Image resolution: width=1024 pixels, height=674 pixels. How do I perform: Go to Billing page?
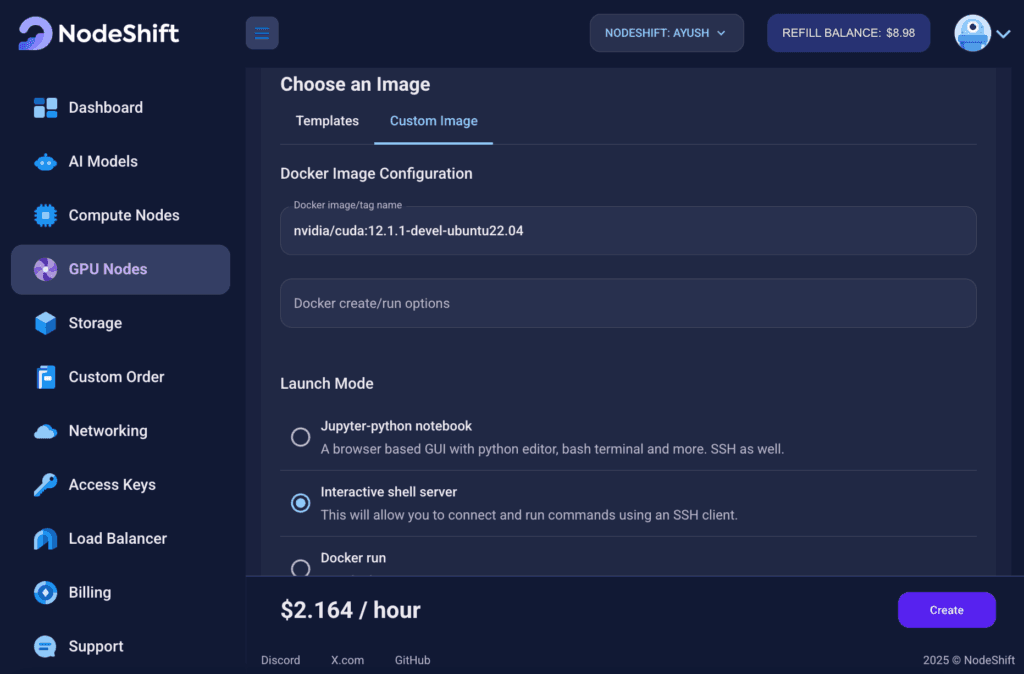point(120,592)
